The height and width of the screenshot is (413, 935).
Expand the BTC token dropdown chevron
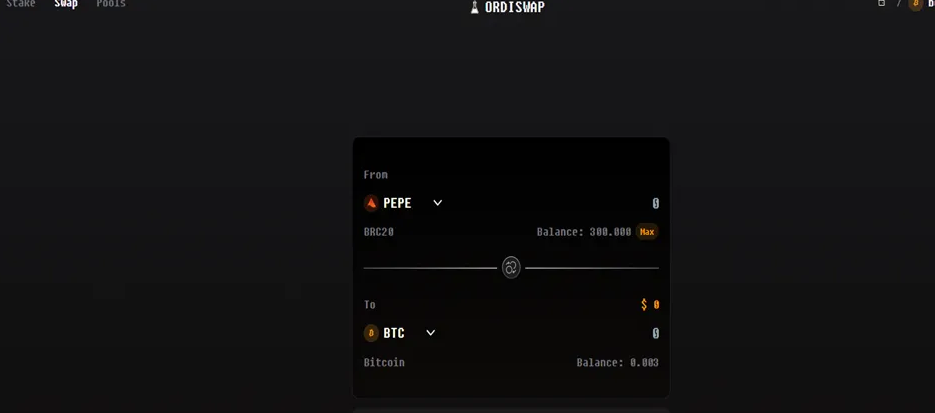click(430, 333)
